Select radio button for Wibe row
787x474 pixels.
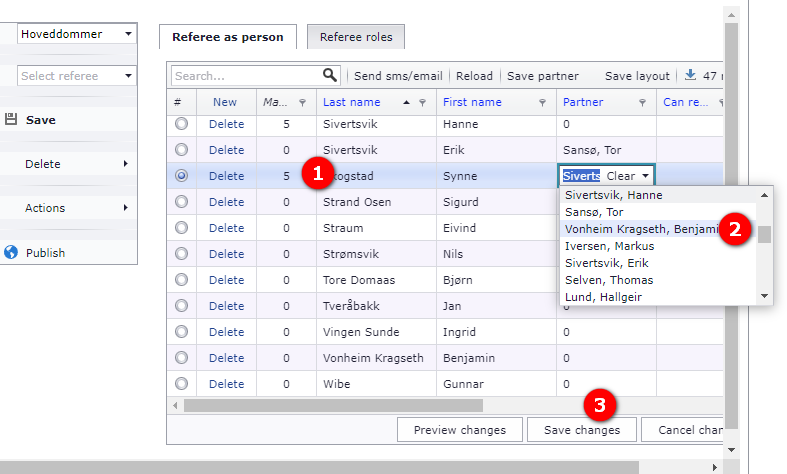[182, 384]
